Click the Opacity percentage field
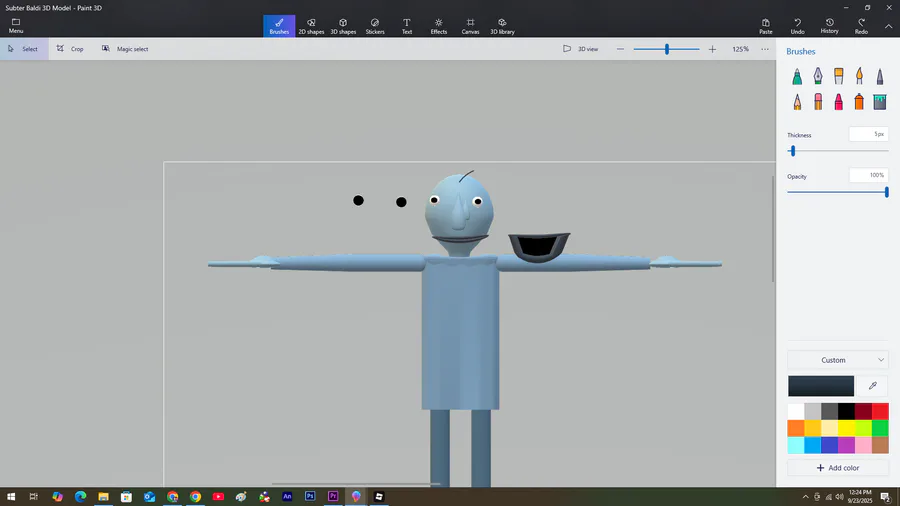This screenshot has width=900, height=506. [x=868, y=176]
